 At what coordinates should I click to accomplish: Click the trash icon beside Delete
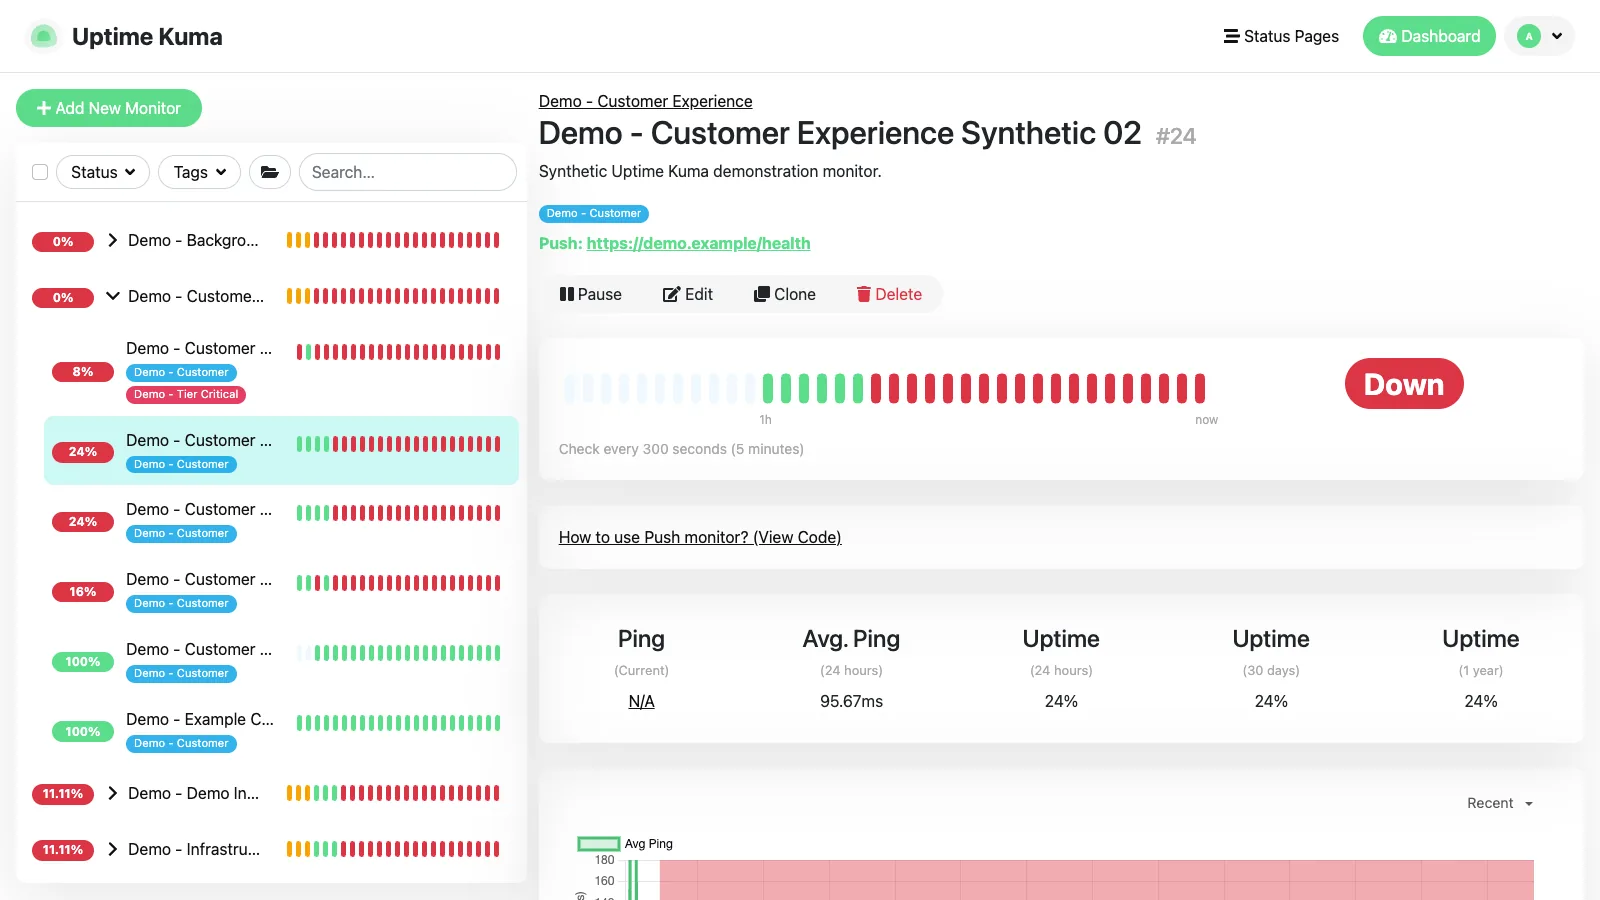(863, 294)
